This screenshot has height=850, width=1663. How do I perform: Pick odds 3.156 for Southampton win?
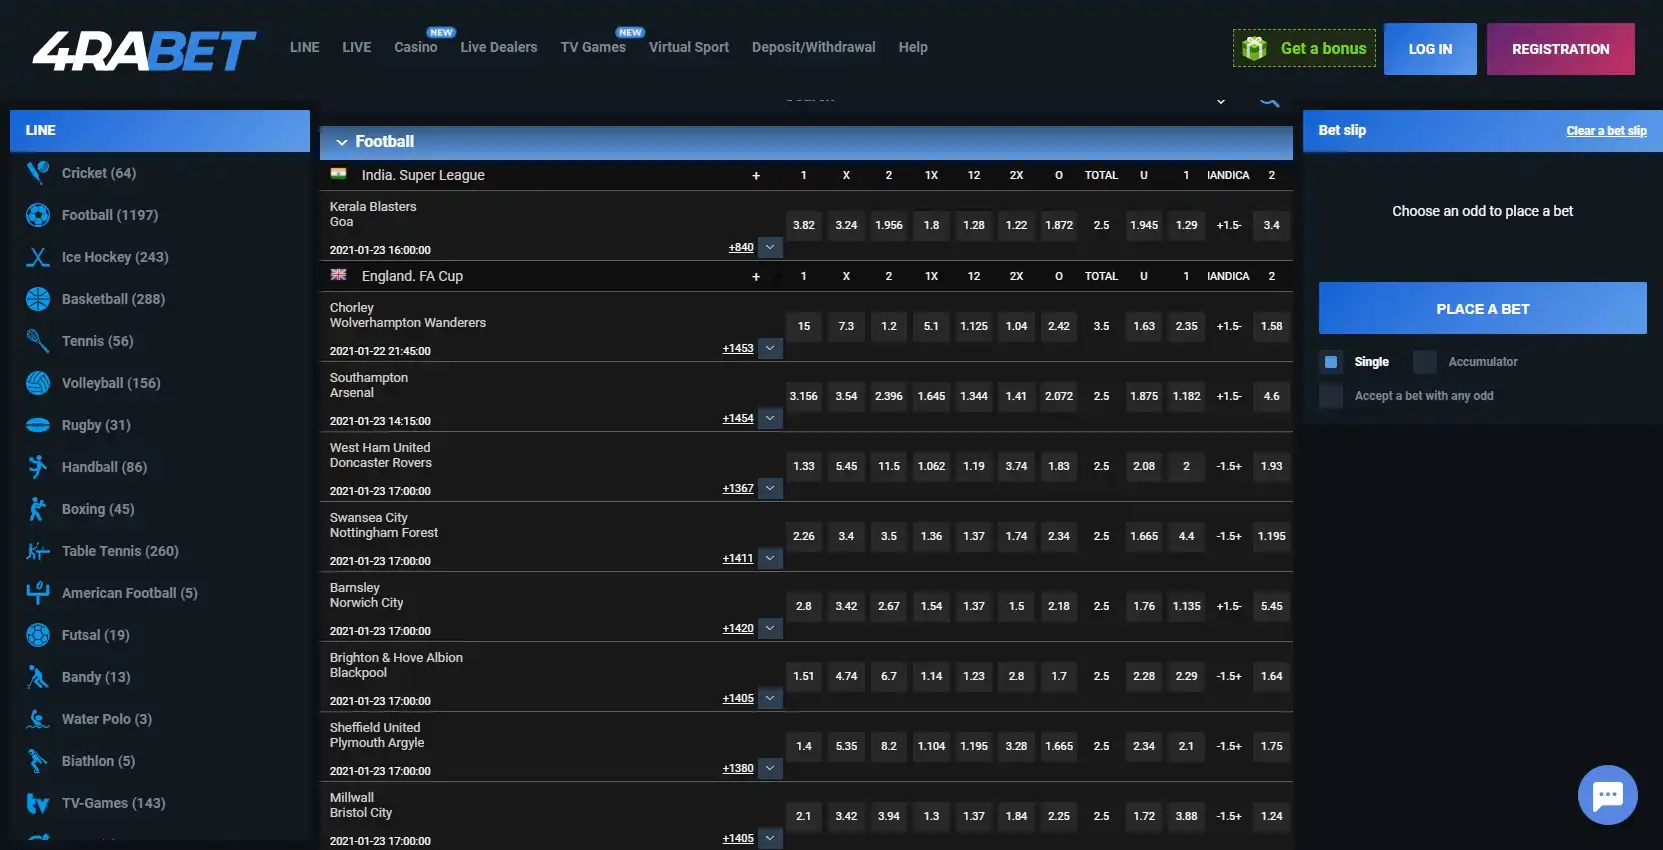[803, 396]
